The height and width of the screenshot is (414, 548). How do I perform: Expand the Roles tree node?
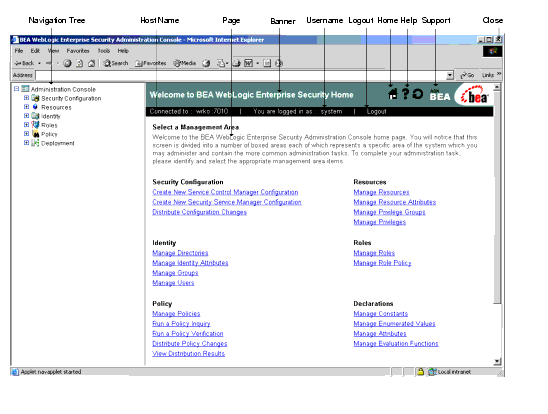pyautogui.click(x=26, y=125)
